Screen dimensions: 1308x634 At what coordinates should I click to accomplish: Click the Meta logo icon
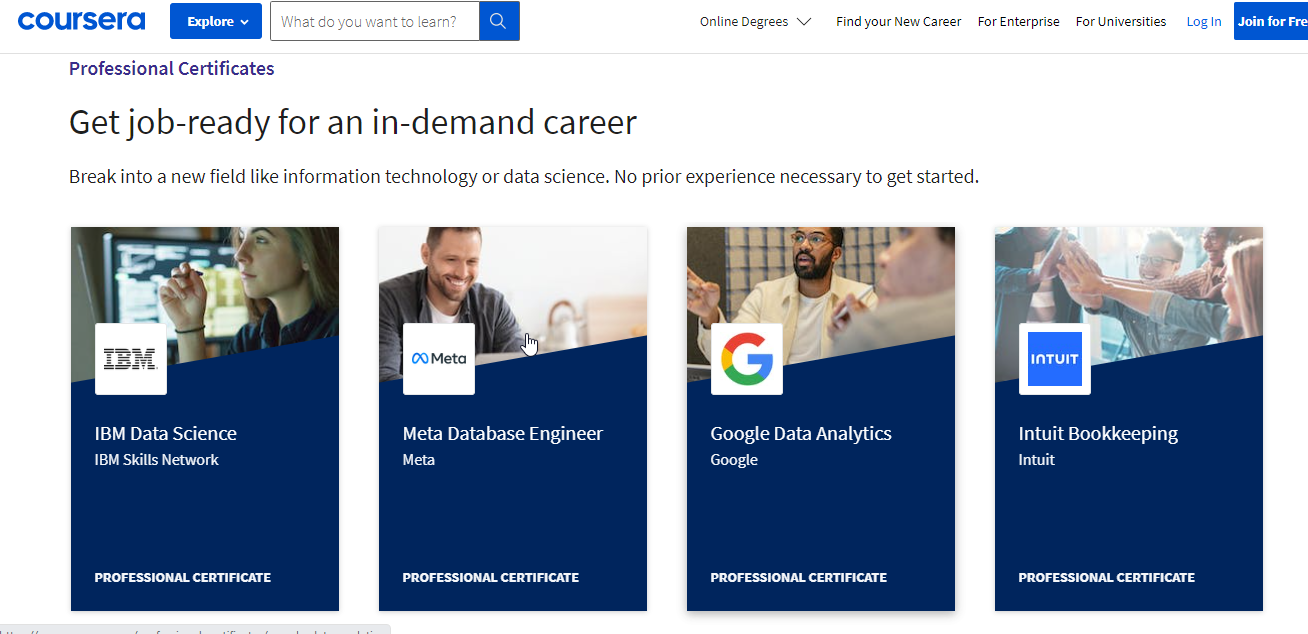point(439,359)
